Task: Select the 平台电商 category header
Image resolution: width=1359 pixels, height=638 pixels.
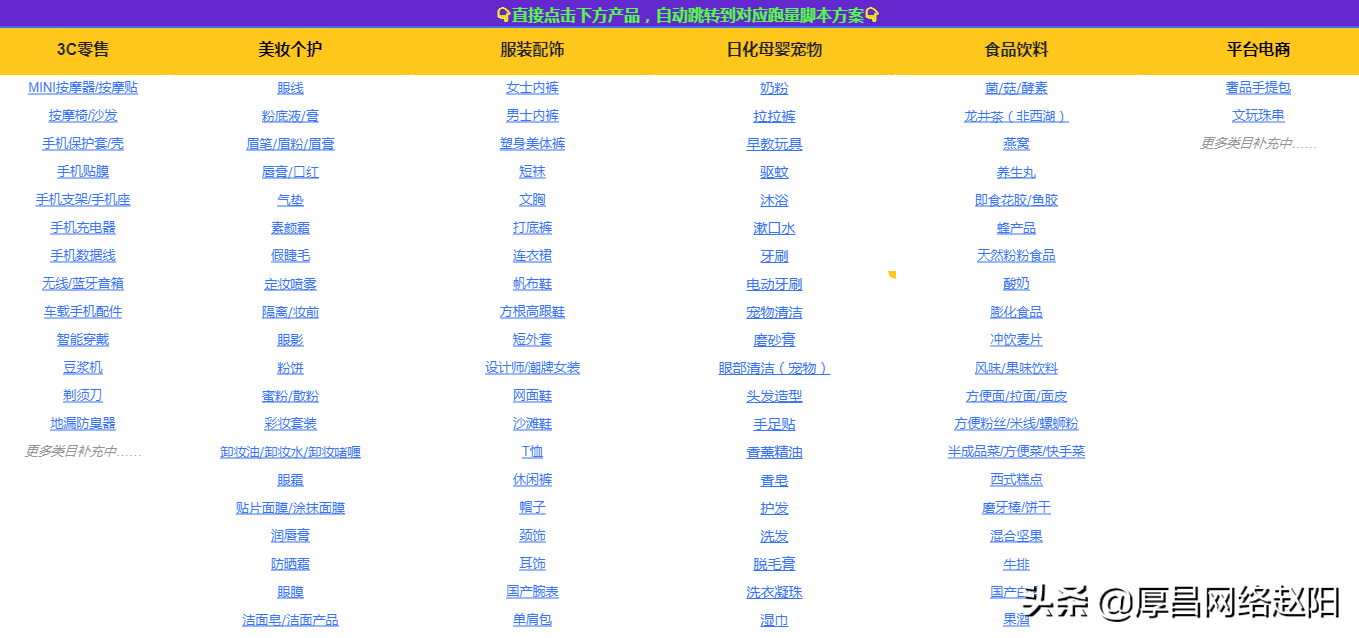Action: [1258, 49]
